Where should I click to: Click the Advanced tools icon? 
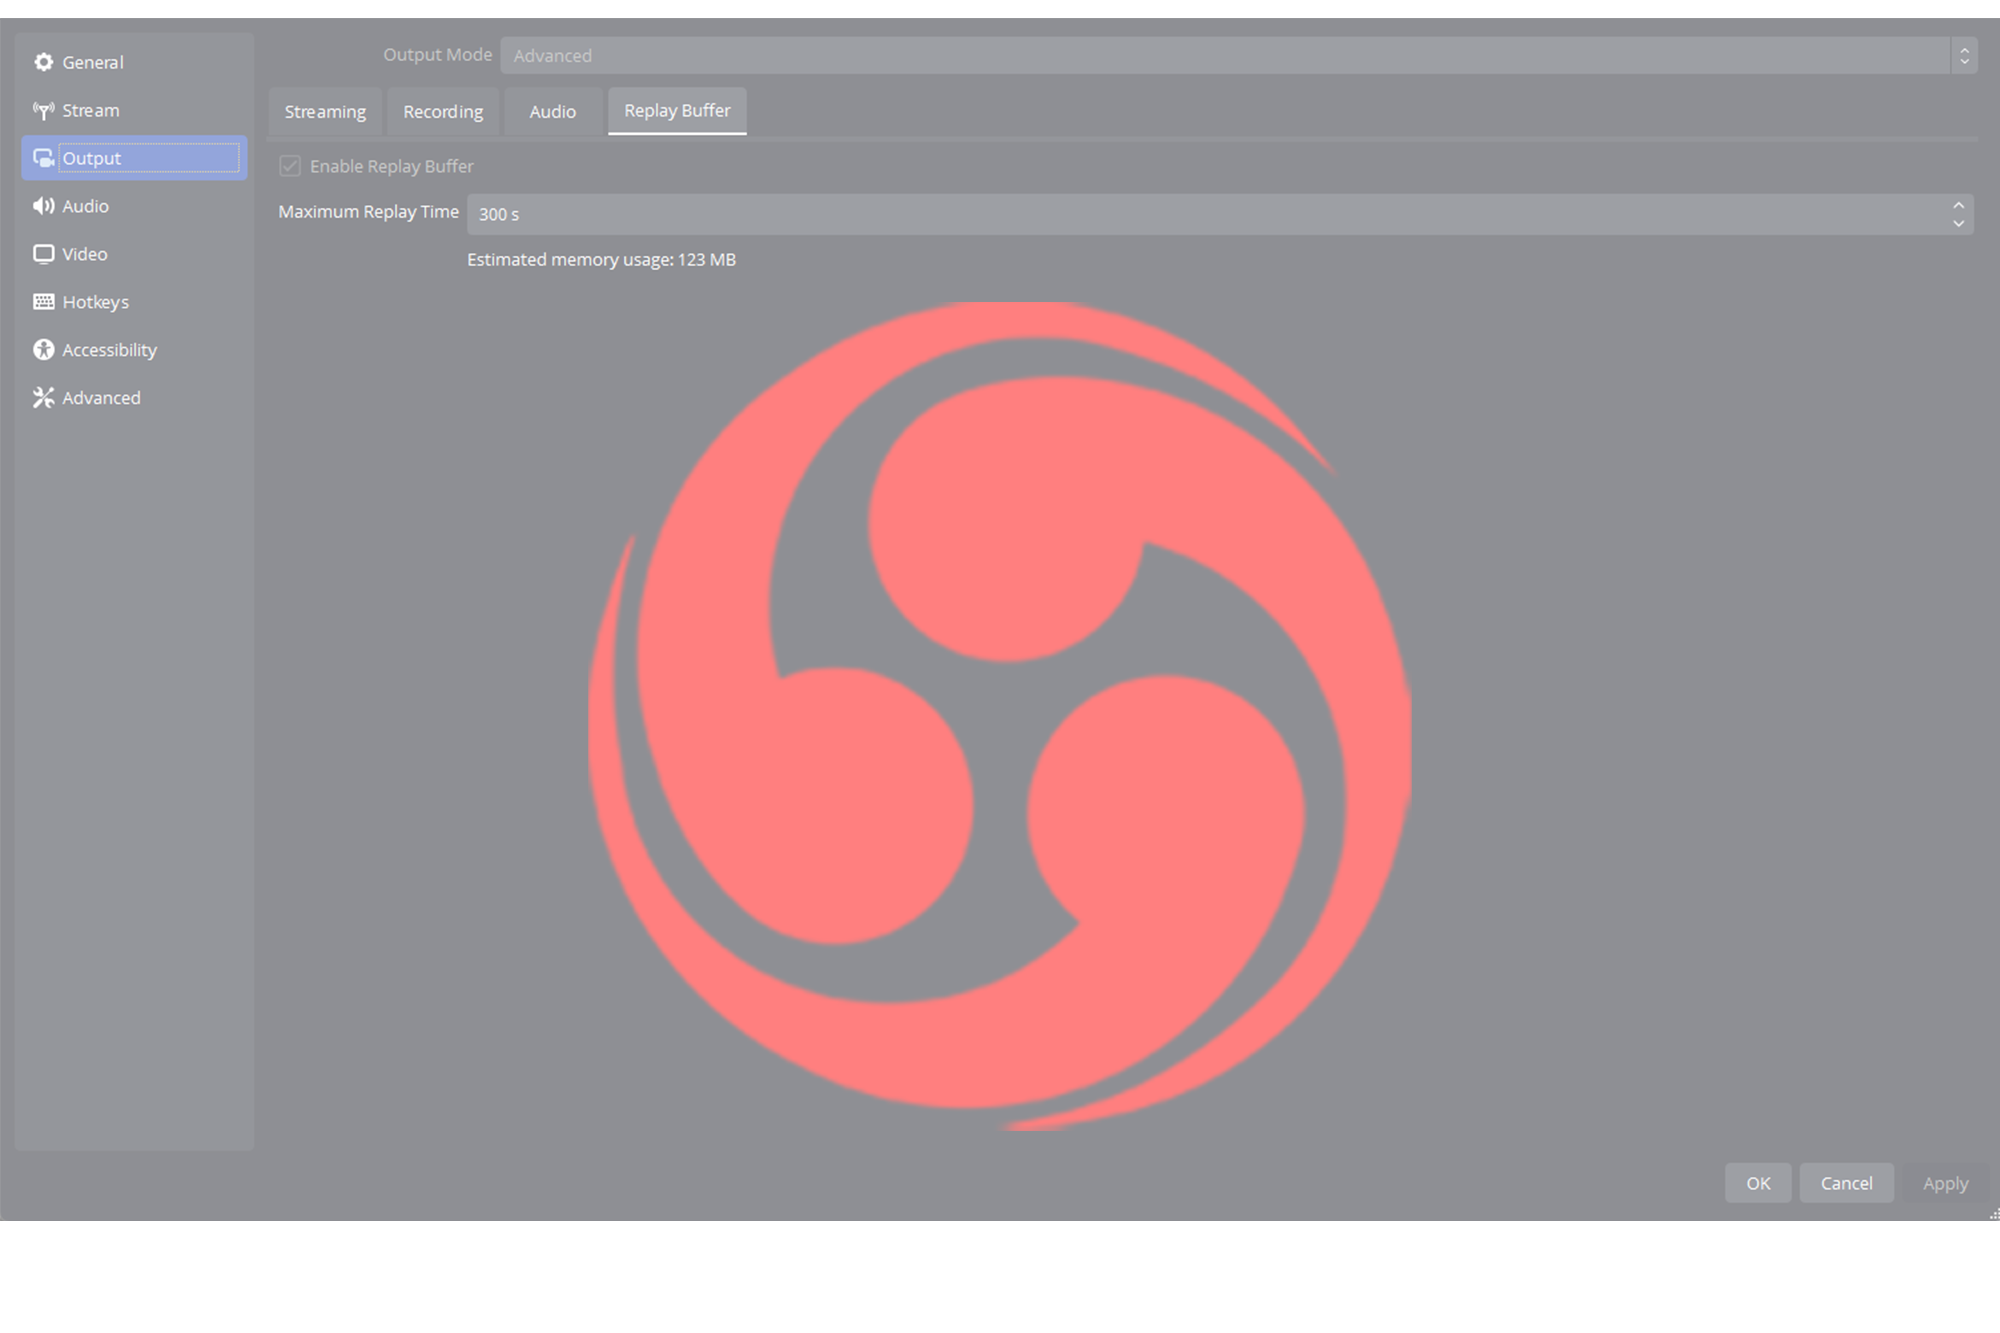pyautogui.click(x=43, y=398)
